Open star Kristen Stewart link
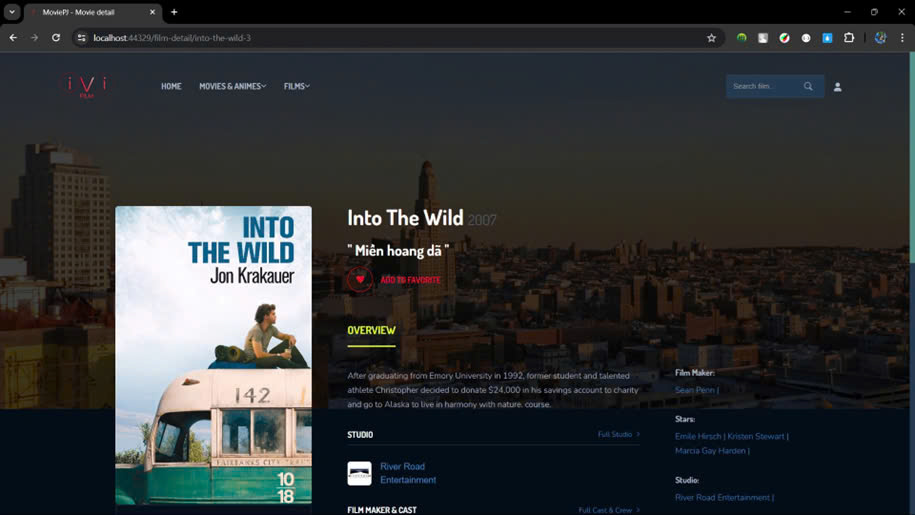Image resolution: width=915 pixels, height=515 pixels. (x=756, y=436)
